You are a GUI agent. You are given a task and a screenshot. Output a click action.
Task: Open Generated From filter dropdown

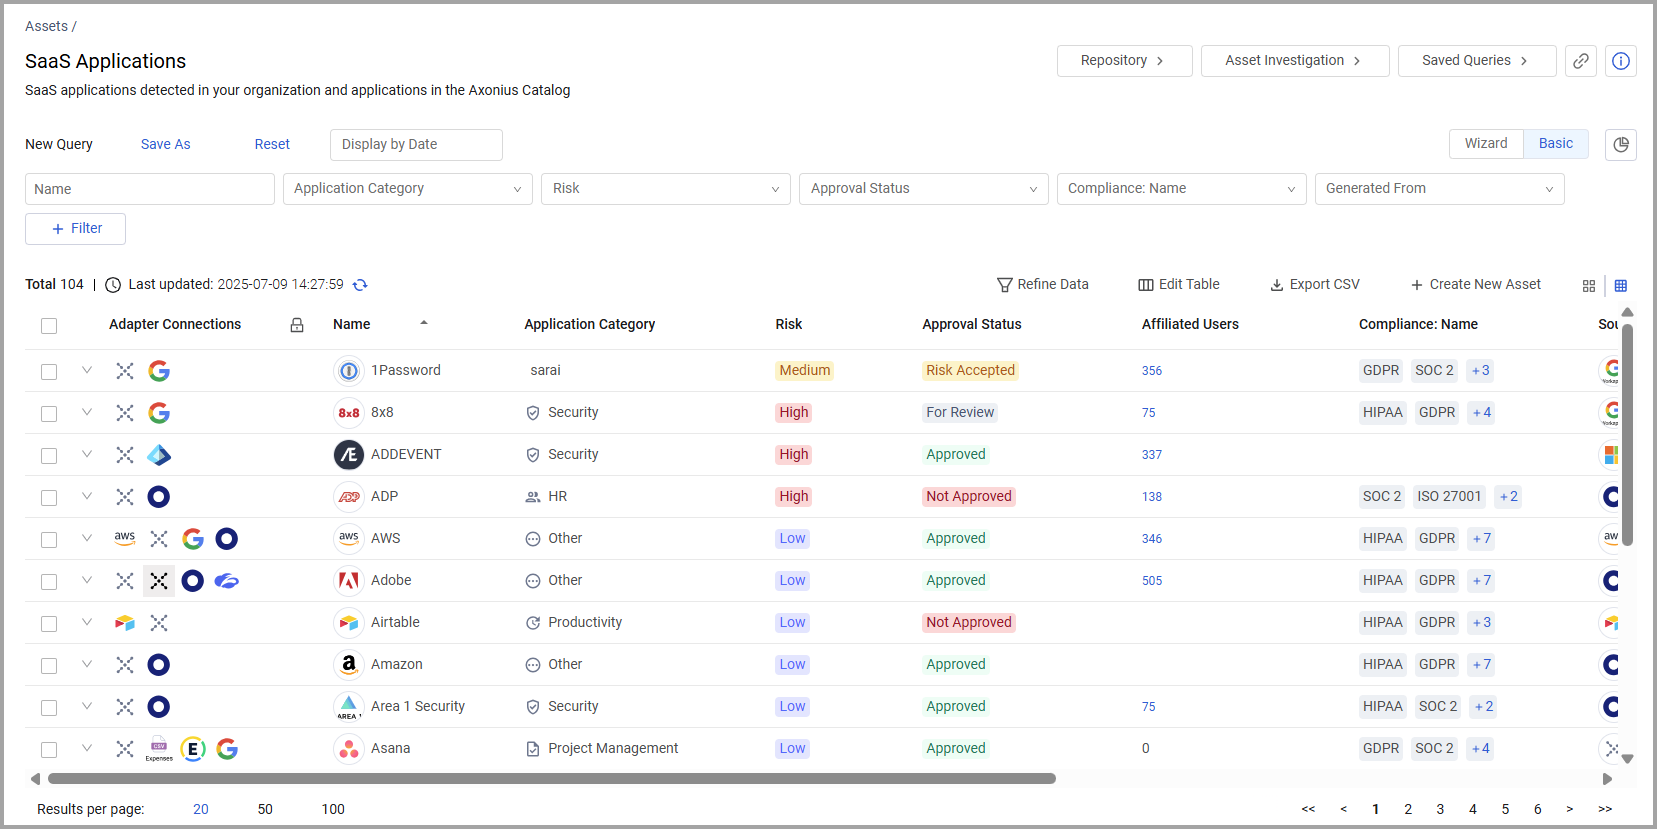pos(1440,189)
